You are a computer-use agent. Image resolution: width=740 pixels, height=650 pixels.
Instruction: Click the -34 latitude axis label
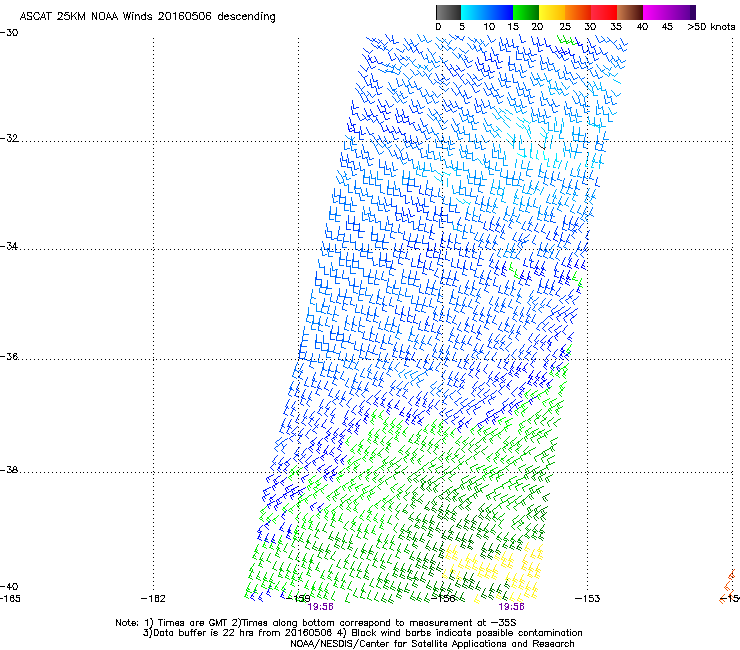click(9, 246)
